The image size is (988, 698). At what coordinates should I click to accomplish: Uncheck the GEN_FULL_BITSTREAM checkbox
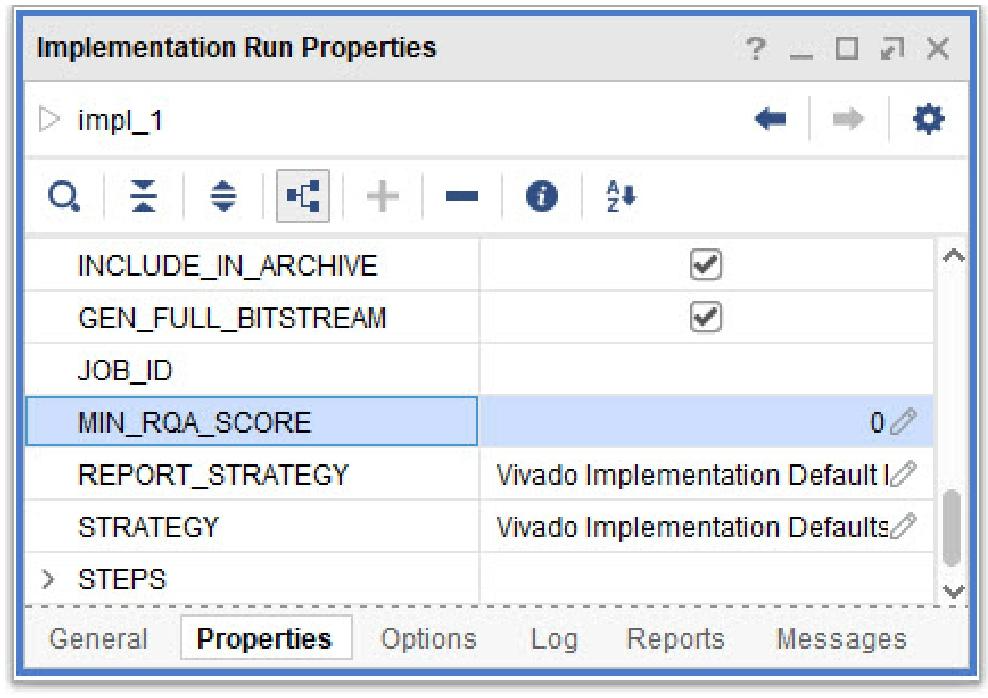[x=706, y=316]
